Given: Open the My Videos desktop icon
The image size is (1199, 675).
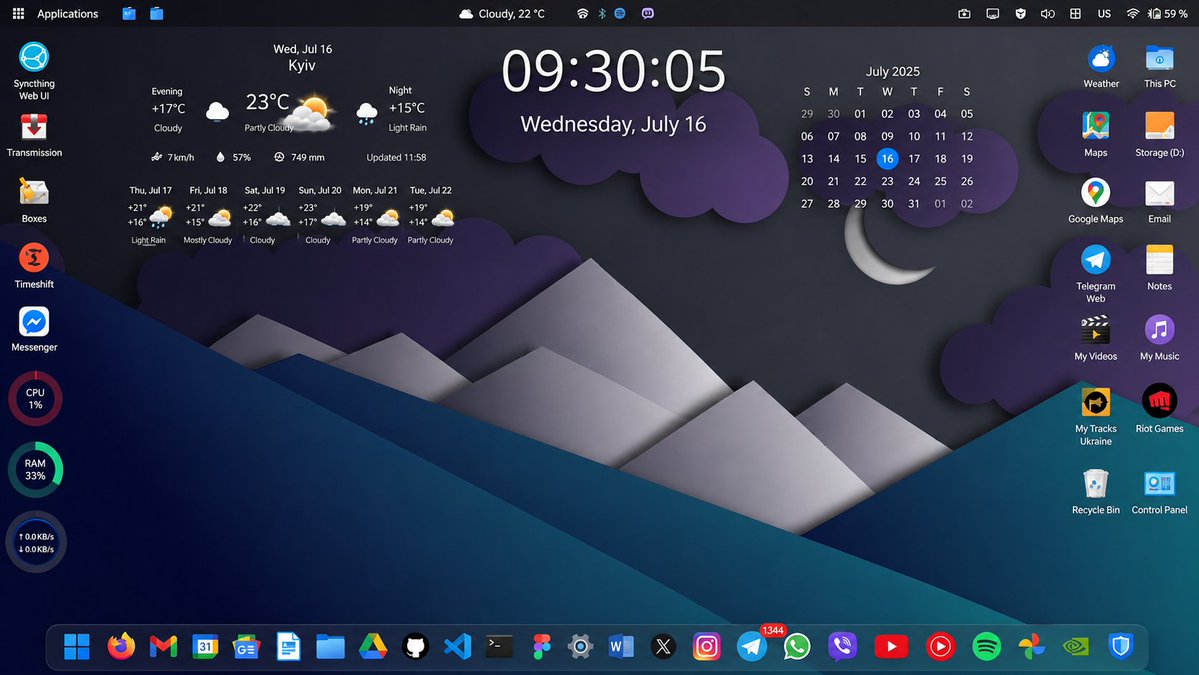Looking at the screenshot, I should tap(1095, 338).
